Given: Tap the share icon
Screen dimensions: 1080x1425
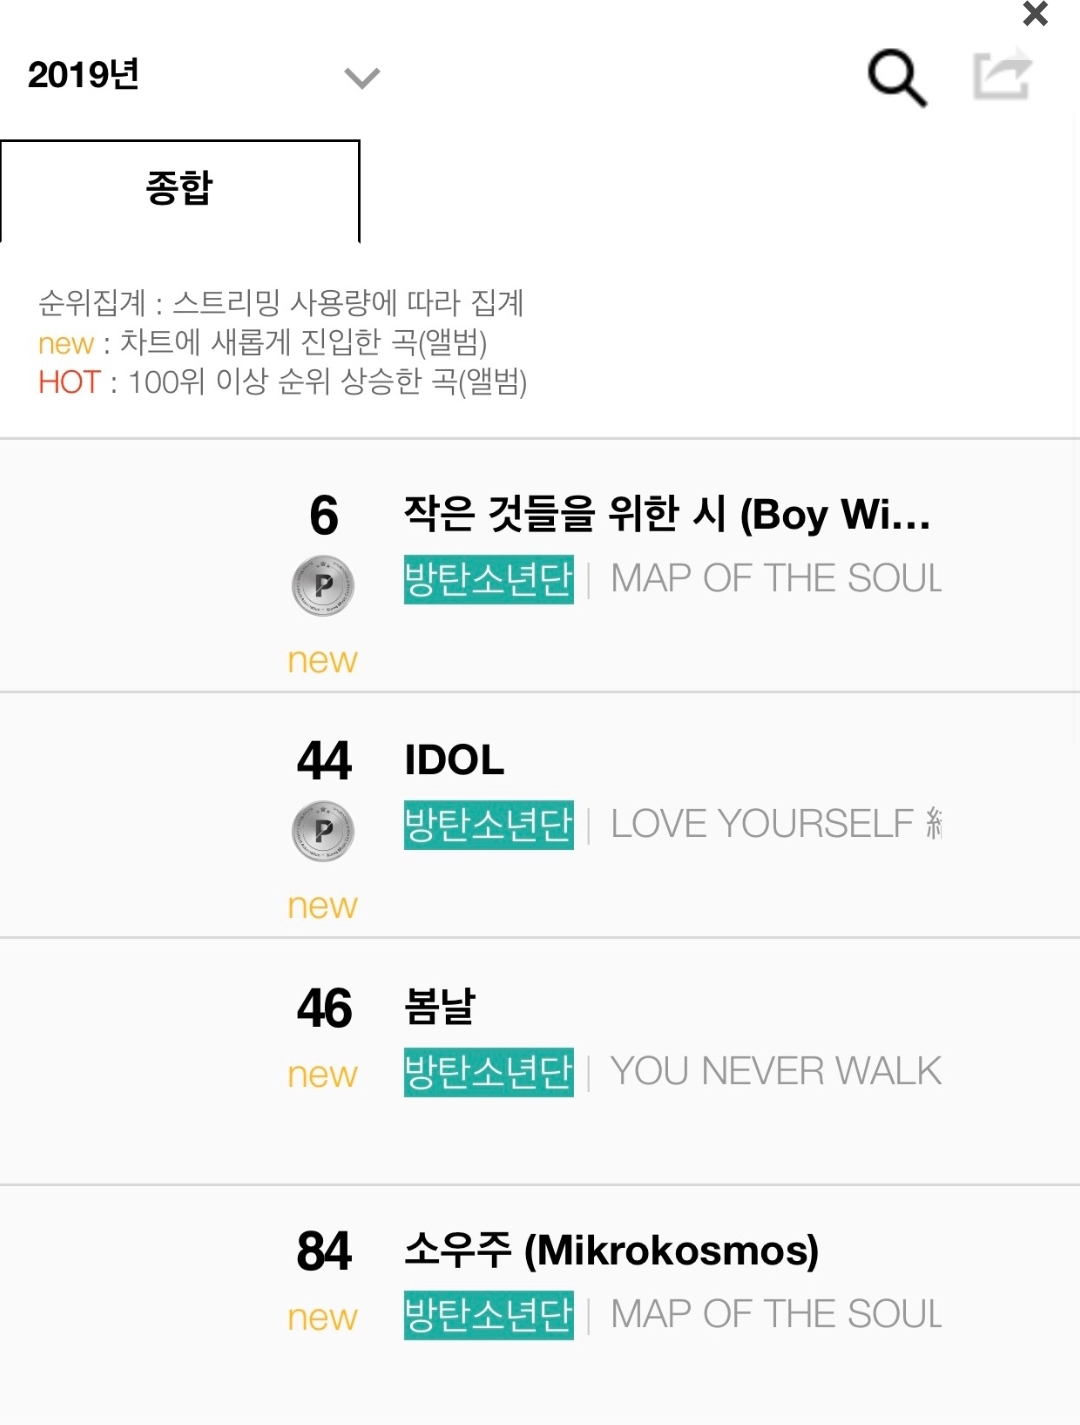Looking at the screenshot, I should tap(1002, 75).
